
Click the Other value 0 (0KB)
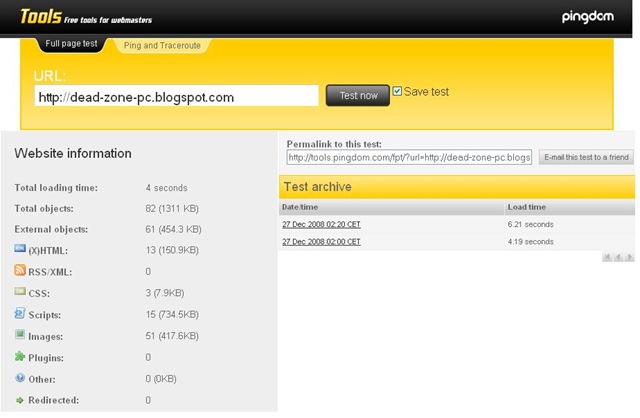point(161,379)
